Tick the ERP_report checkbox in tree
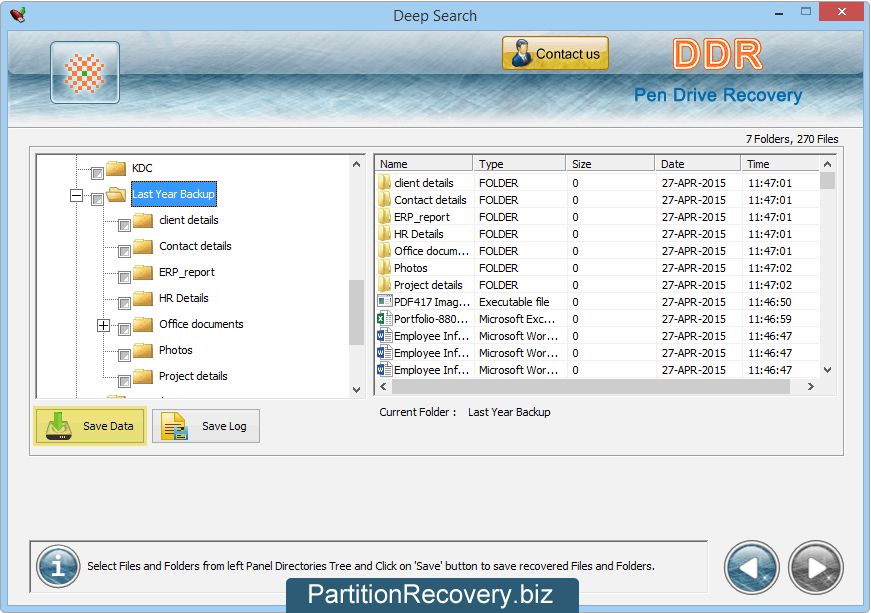Image resolution: width=871 pixels, height=613 pixels. point(124,278)
